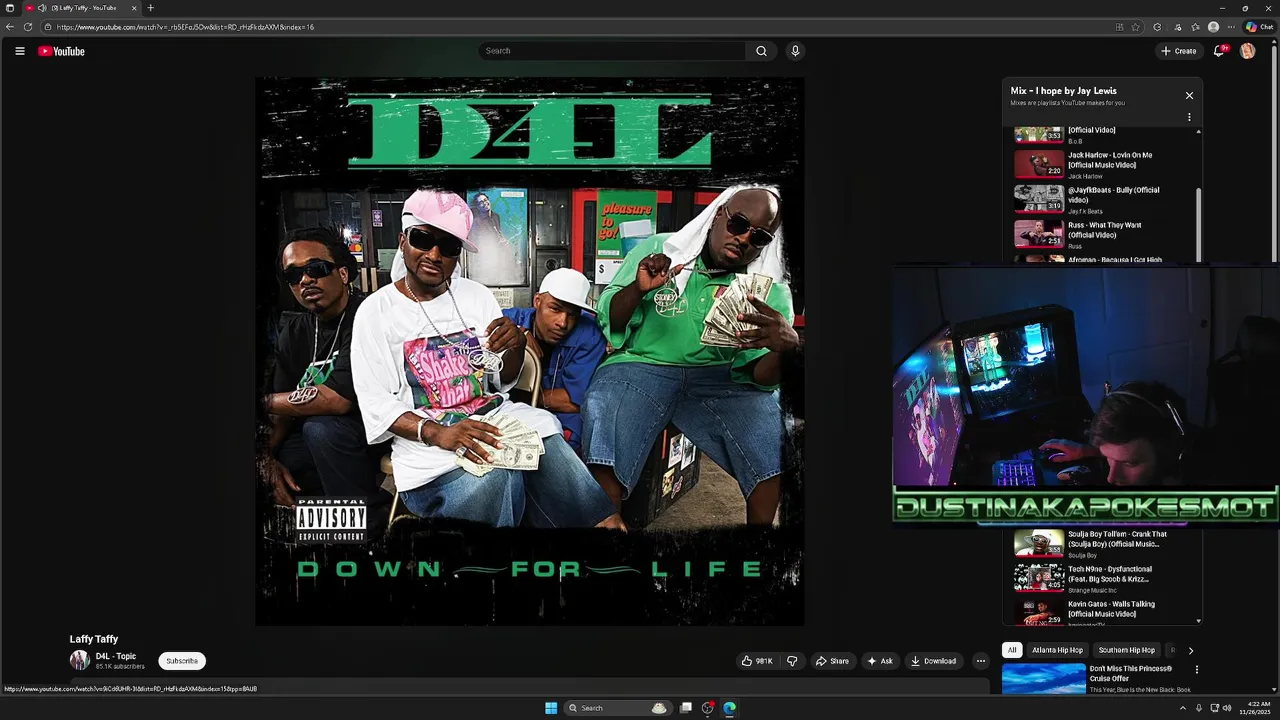Open Mix - I hope by Jay Lewis title
Image resolution: width=1280 pixels, height=720 pixels.
pyautogui.click(x=1063, y=91)
